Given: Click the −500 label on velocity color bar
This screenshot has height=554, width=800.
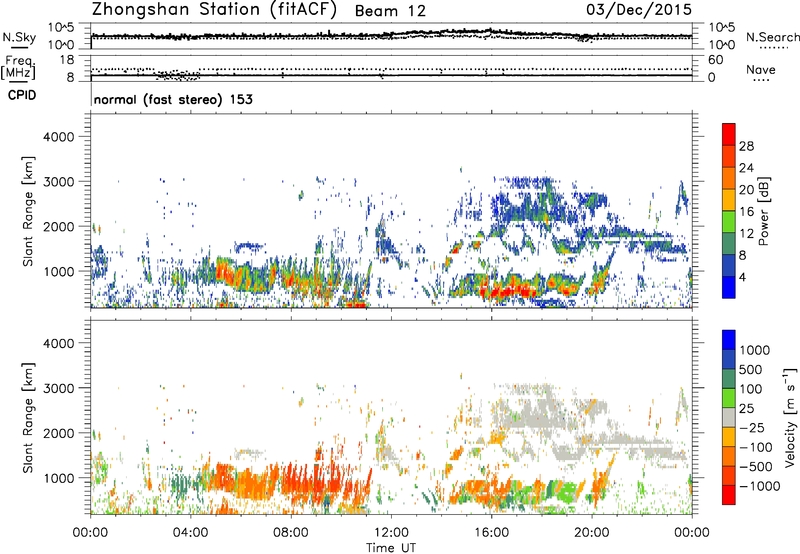Looking at the screenshot, I should [x=756, y=467].
